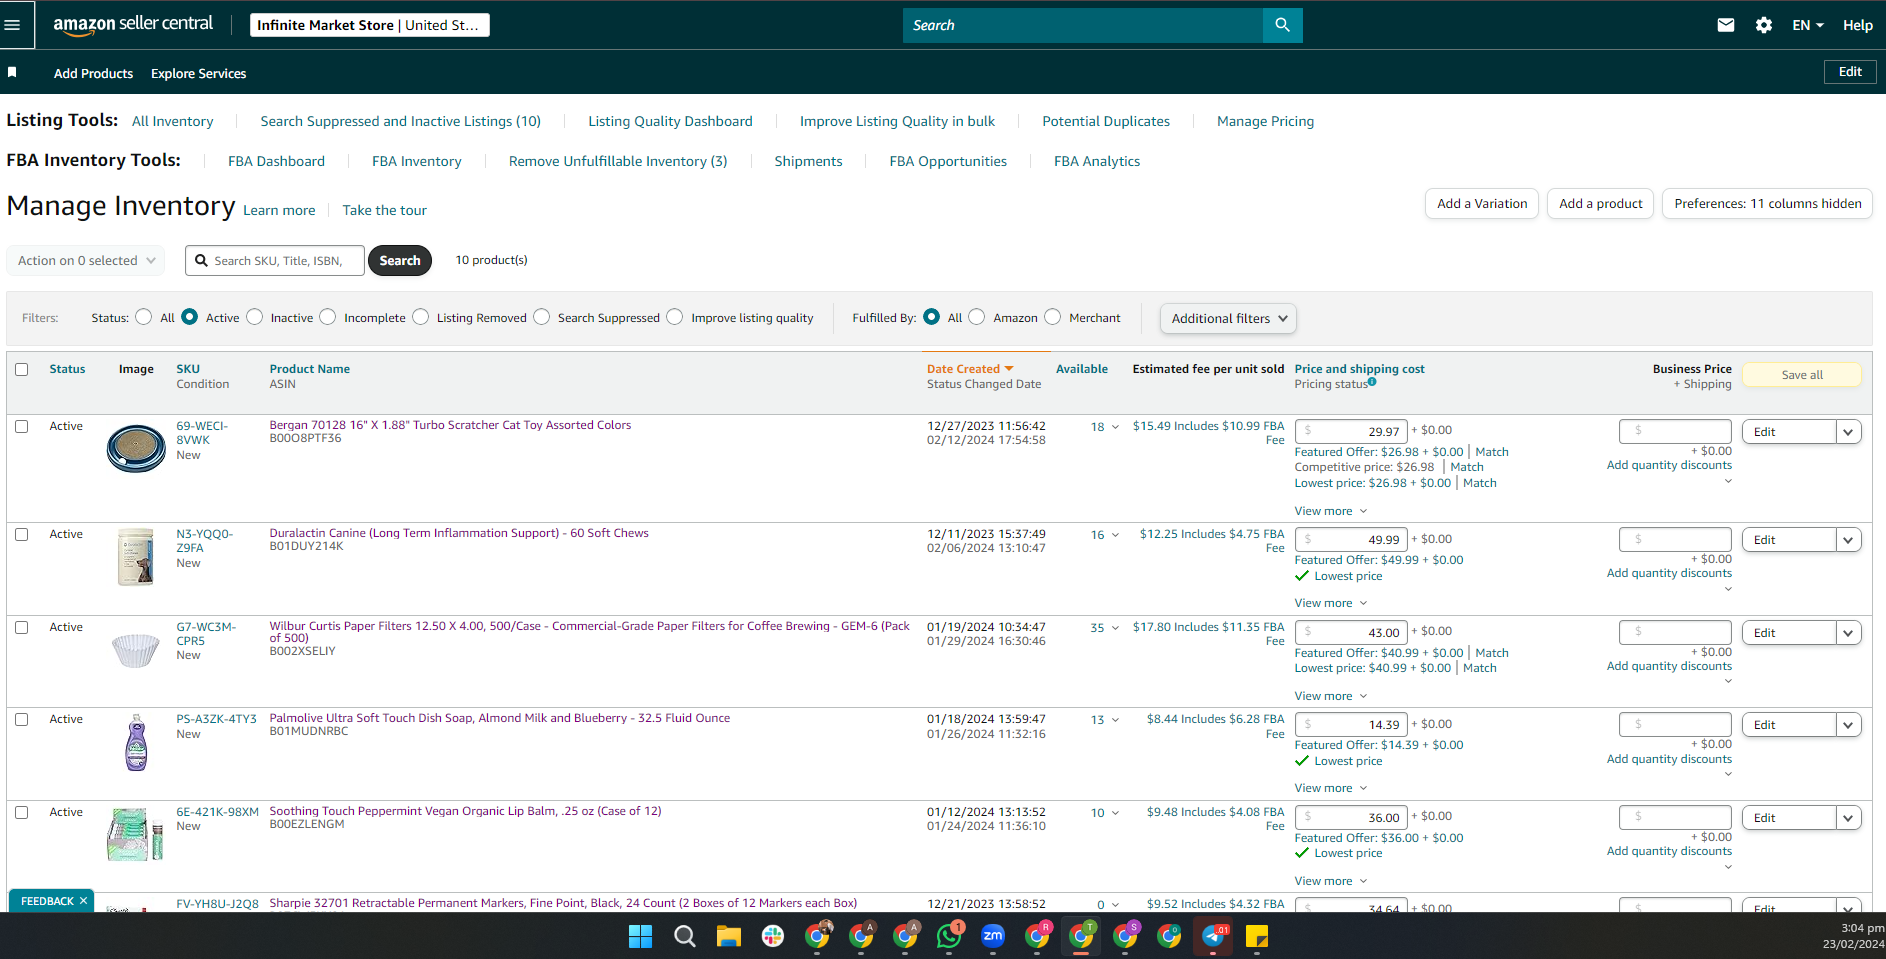Go to Manage Pricing
The height and width of the screenshot is (959, 1886).
point(1265,121)
